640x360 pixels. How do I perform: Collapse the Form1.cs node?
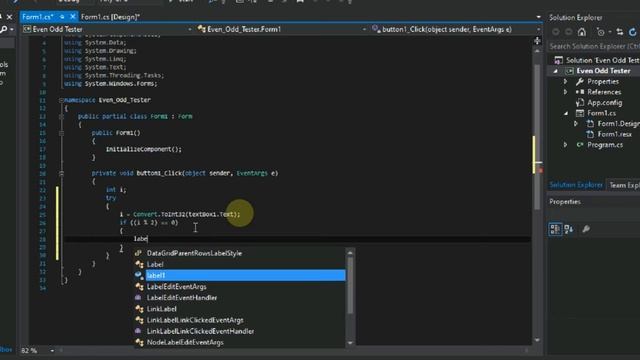(565, 113)
